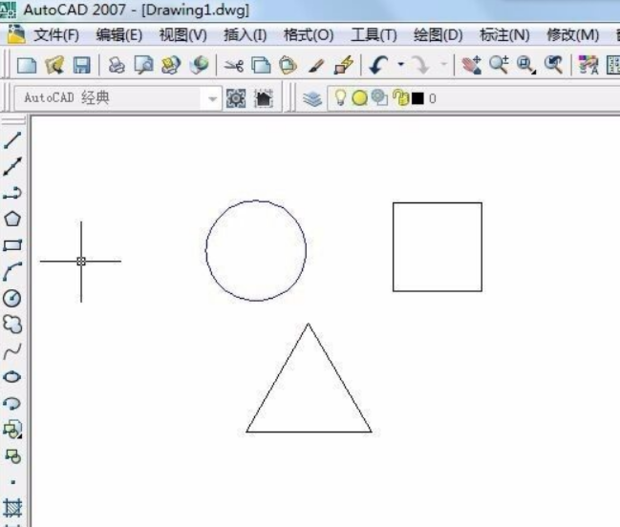Image resolution: width=620 pixels, height=527 pixels.
Task: Open the Redo history dropdown arrow
Action: tap(444, 64)
